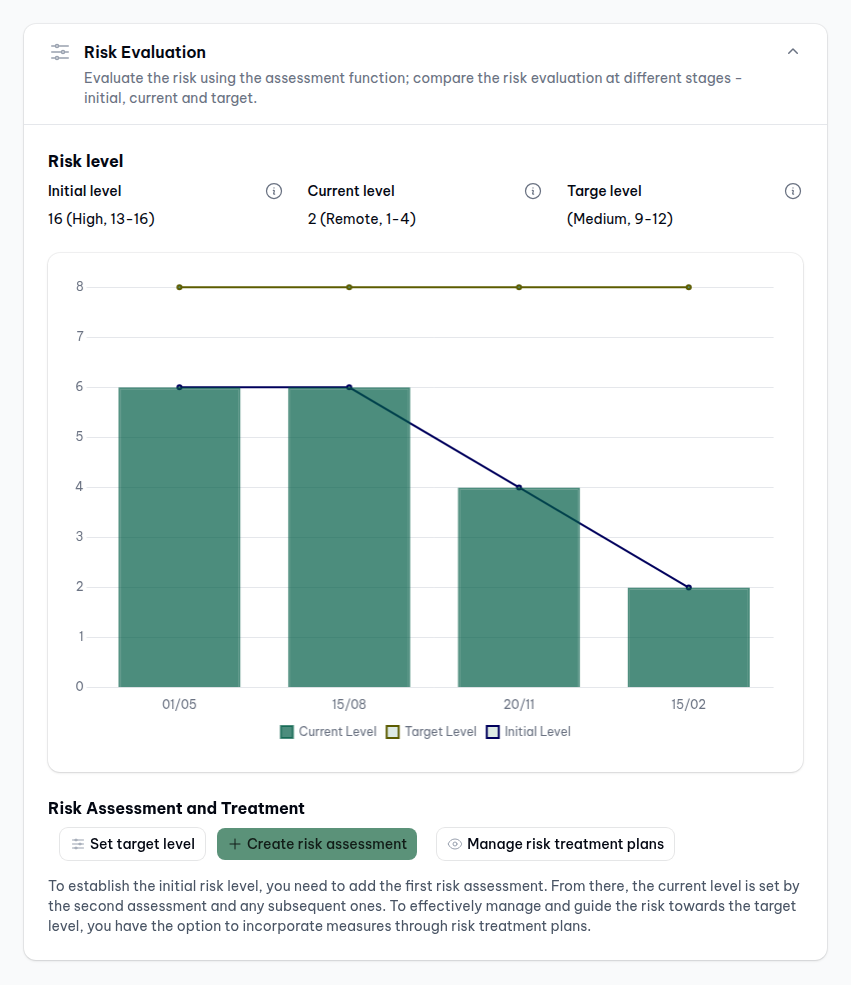The width and height of the screenshot is (851, 985).
Task: Click the Manage risk treatment plans button
Action: click(x=555, y=844)
